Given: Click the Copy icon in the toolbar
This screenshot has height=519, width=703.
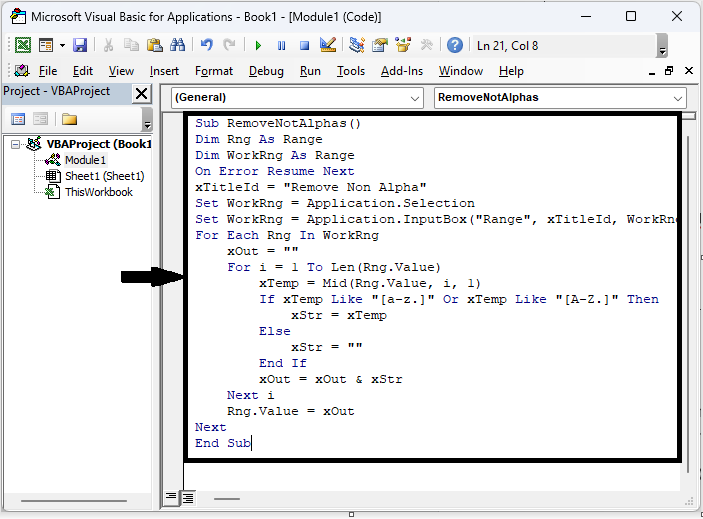Looking at the screenshot, I should (x=131, y=45).
